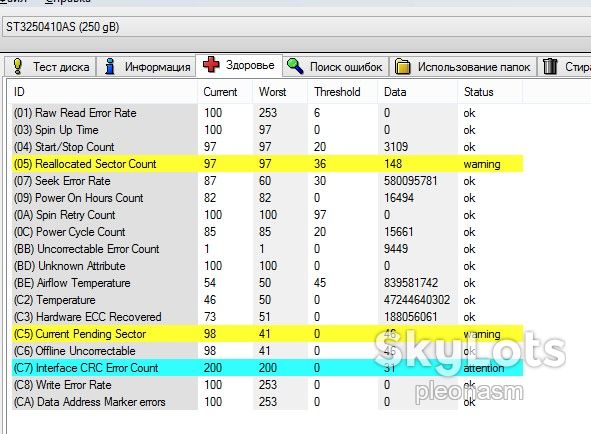Screen dimensions: 591x434
Task: Click data value 148 for Reallocated Sector Count
Action: coord(393,164)
